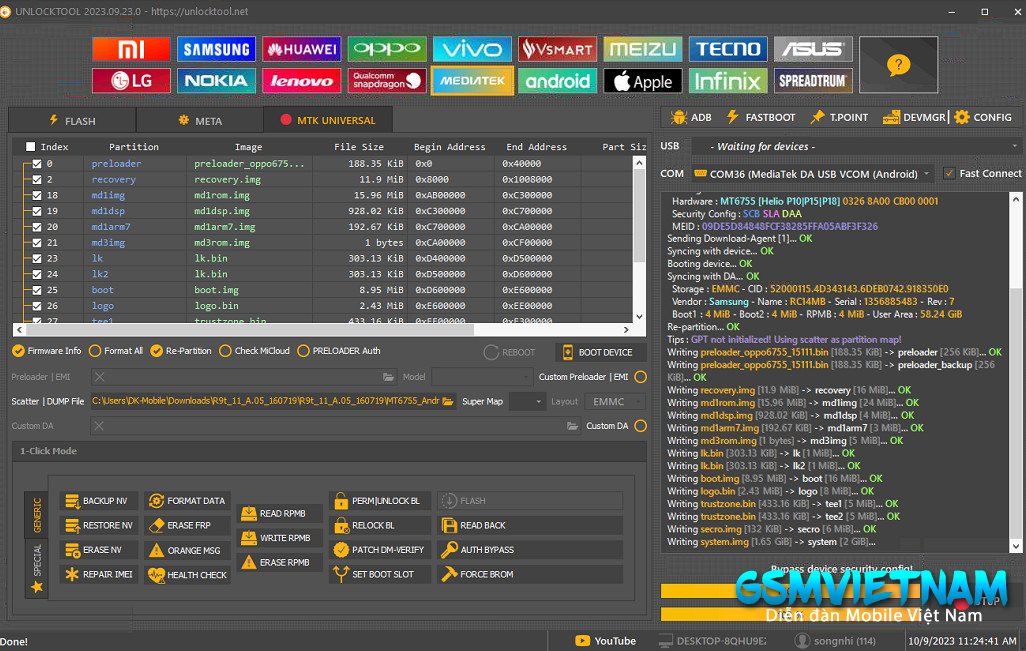
Task: Browse for the Scatter file folder icon
Action: (448, 401)
